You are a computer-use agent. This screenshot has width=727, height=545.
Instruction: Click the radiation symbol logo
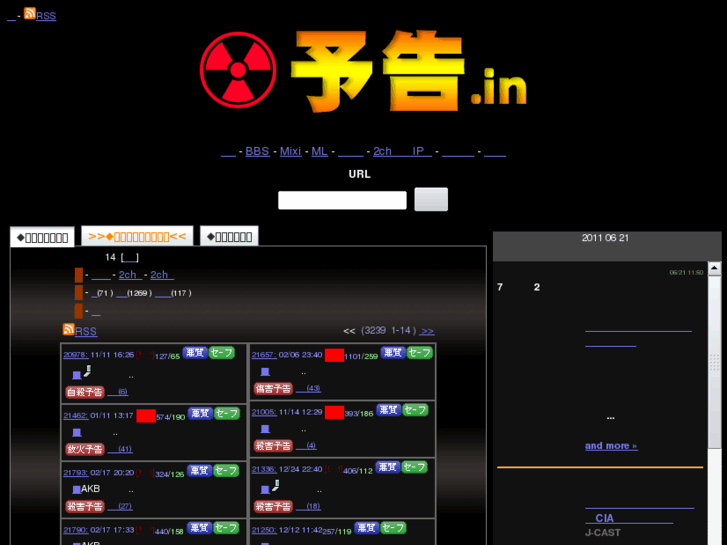pyautogui.click(x=238, y=70)
